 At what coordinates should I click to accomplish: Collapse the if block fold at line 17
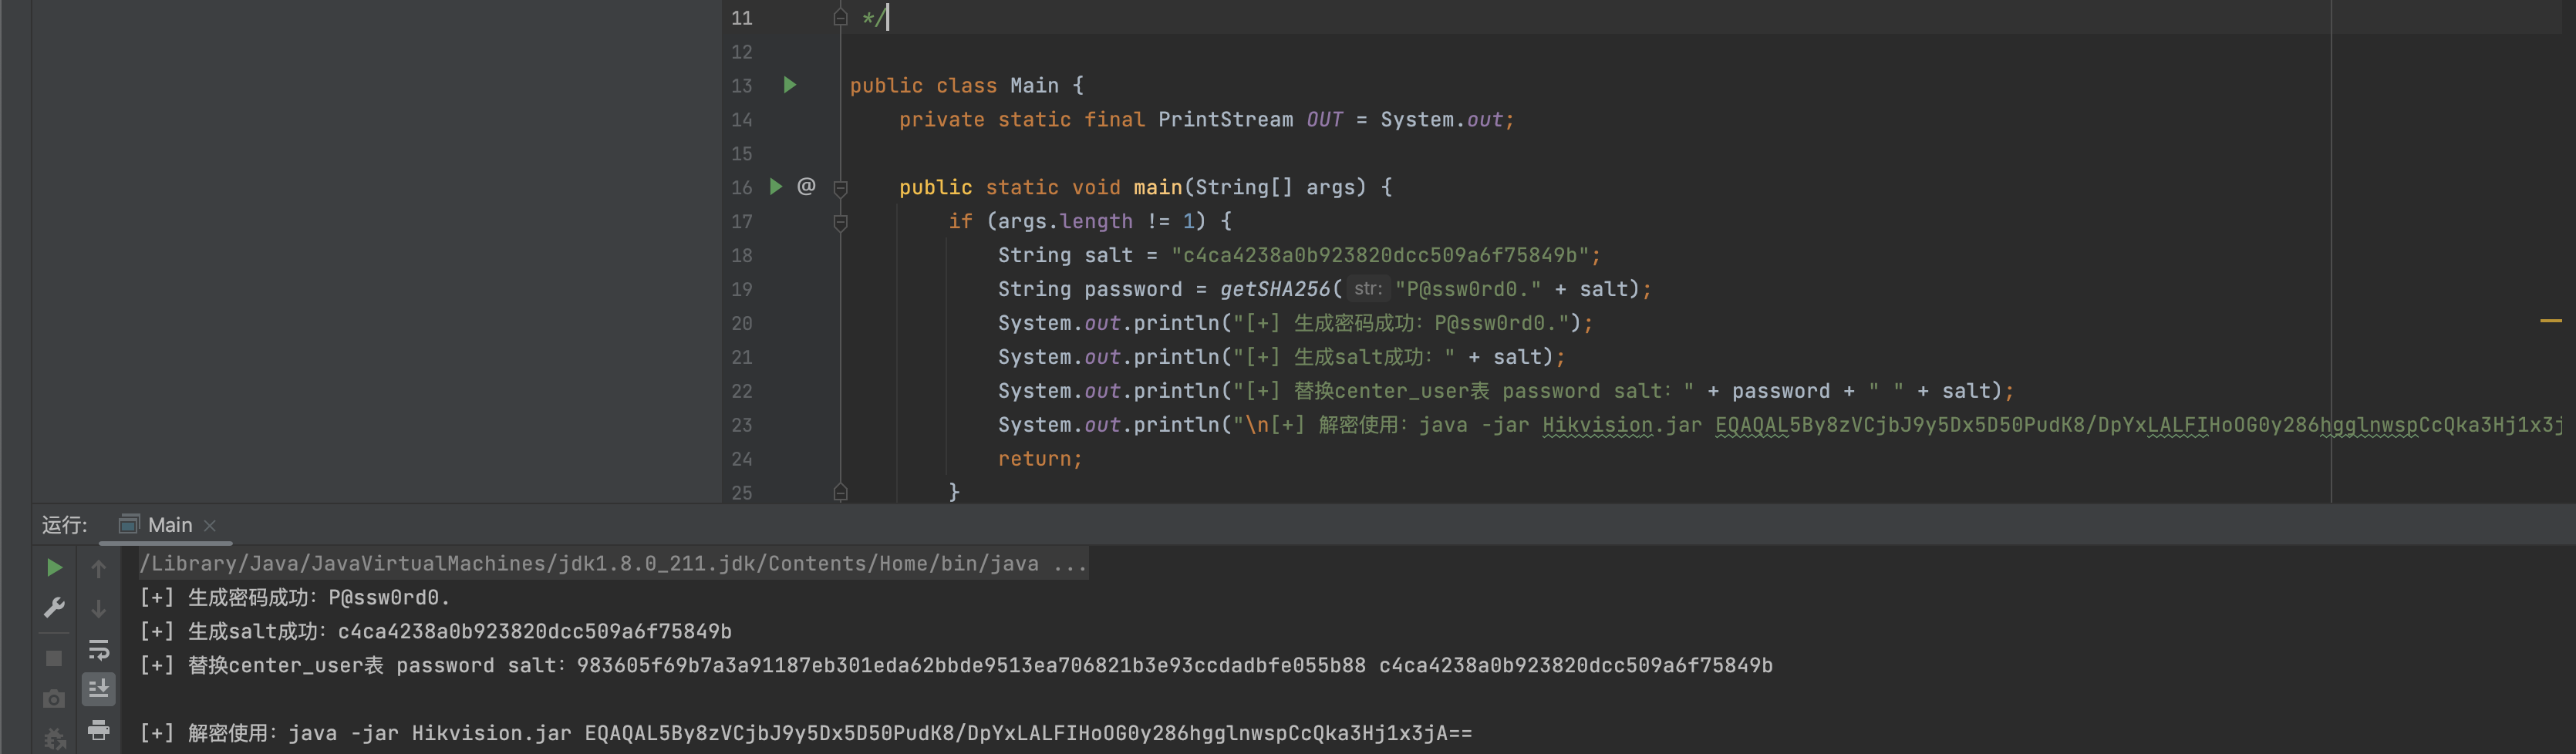click(x=840, y=222)
